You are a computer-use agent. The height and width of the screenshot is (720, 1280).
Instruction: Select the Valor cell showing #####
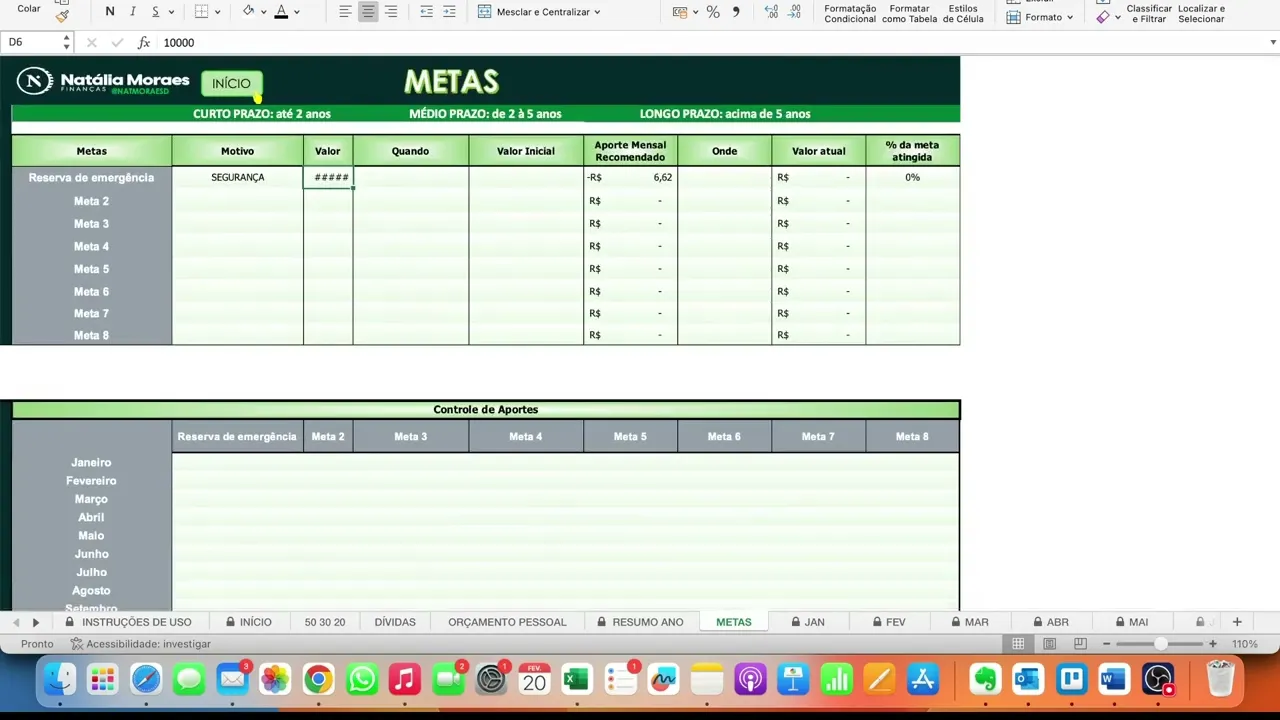pos(328,177)
